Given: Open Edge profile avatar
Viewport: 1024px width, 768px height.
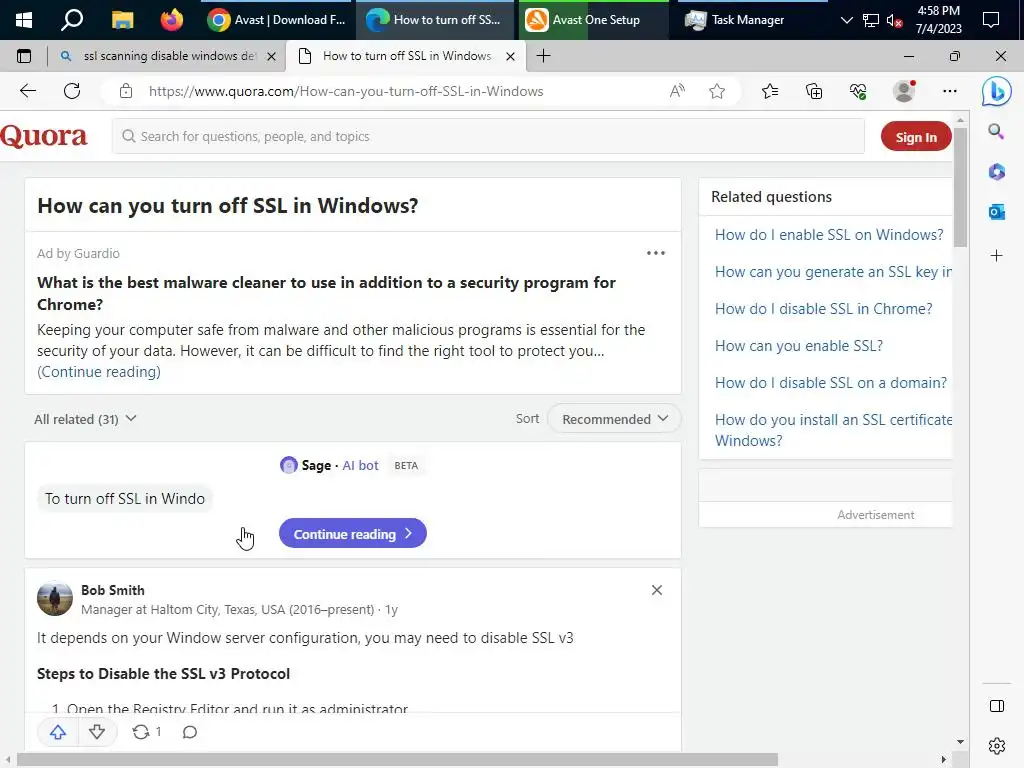Looking at the screenshot, I should pyautogui.click(x=904, y=91).
